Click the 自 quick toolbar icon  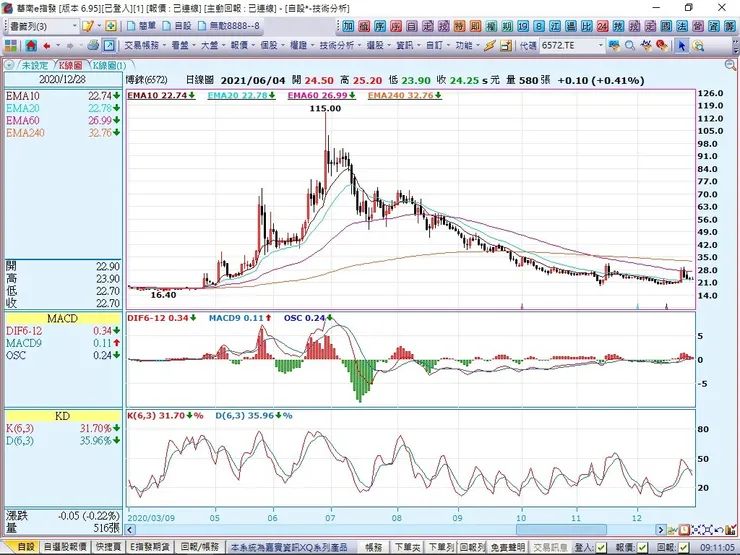412,26
